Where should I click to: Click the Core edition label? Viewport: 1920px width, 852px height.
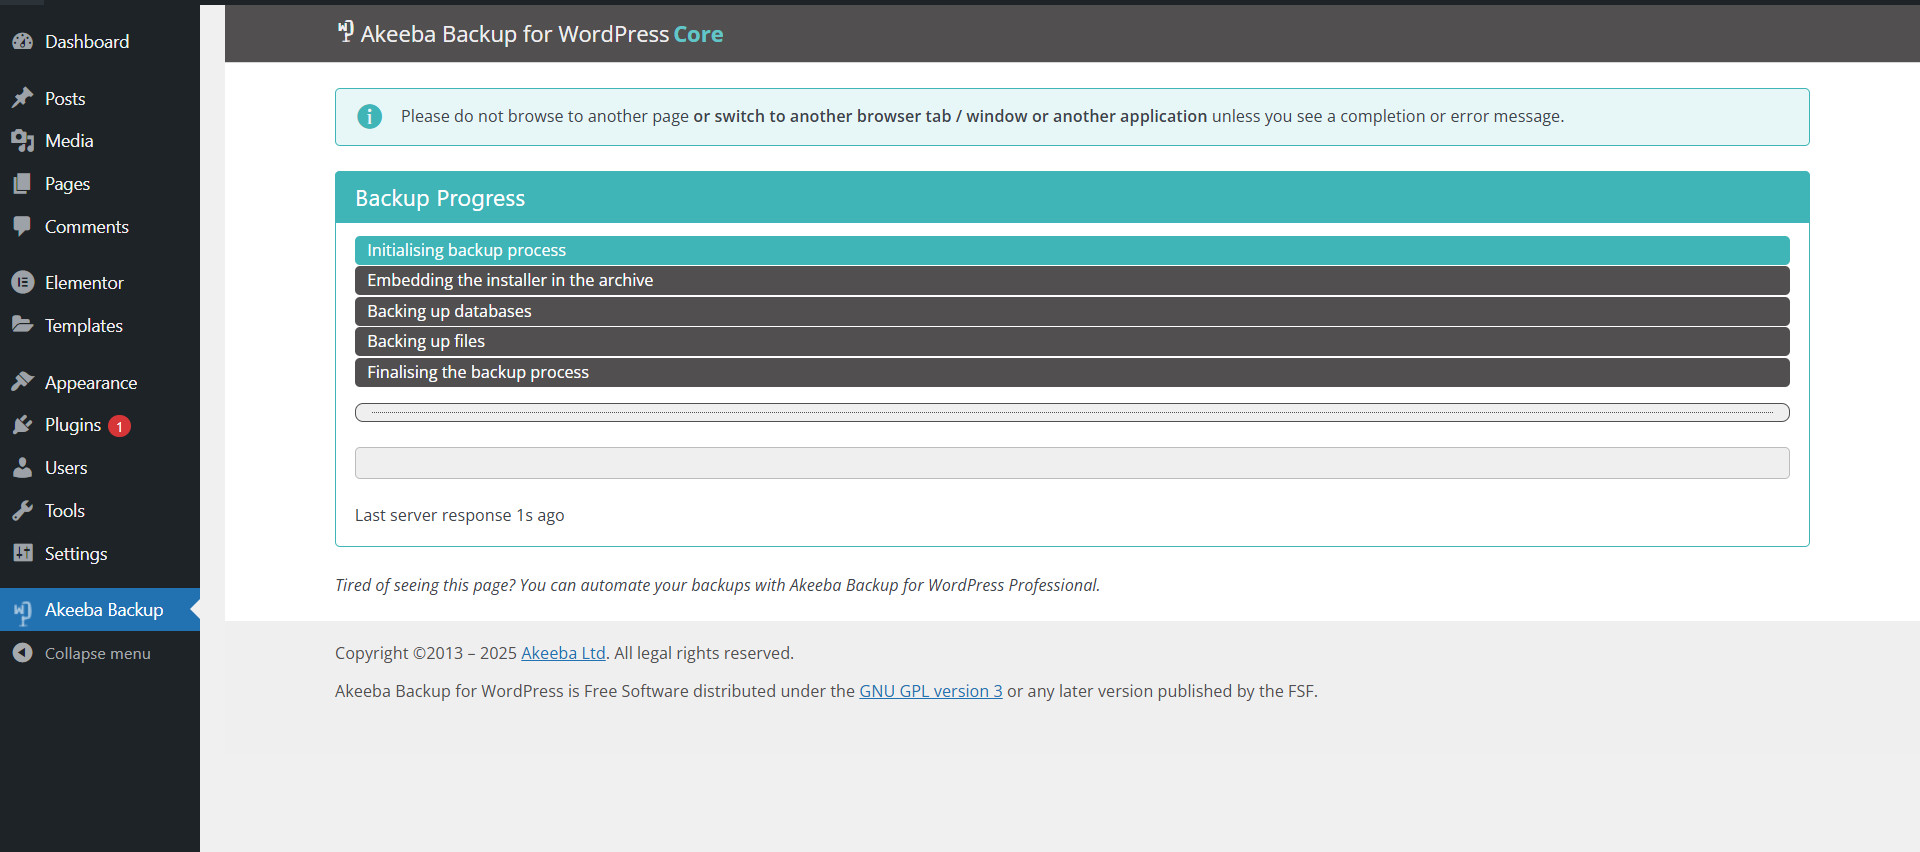tap(698, 34)
